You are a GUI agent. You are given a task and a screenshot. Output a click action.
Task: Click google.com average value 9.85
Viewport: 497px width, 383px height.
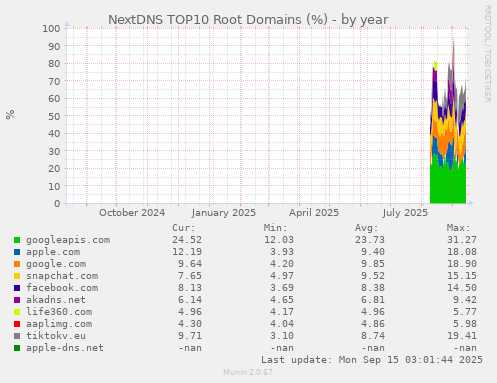click(373, 264)
